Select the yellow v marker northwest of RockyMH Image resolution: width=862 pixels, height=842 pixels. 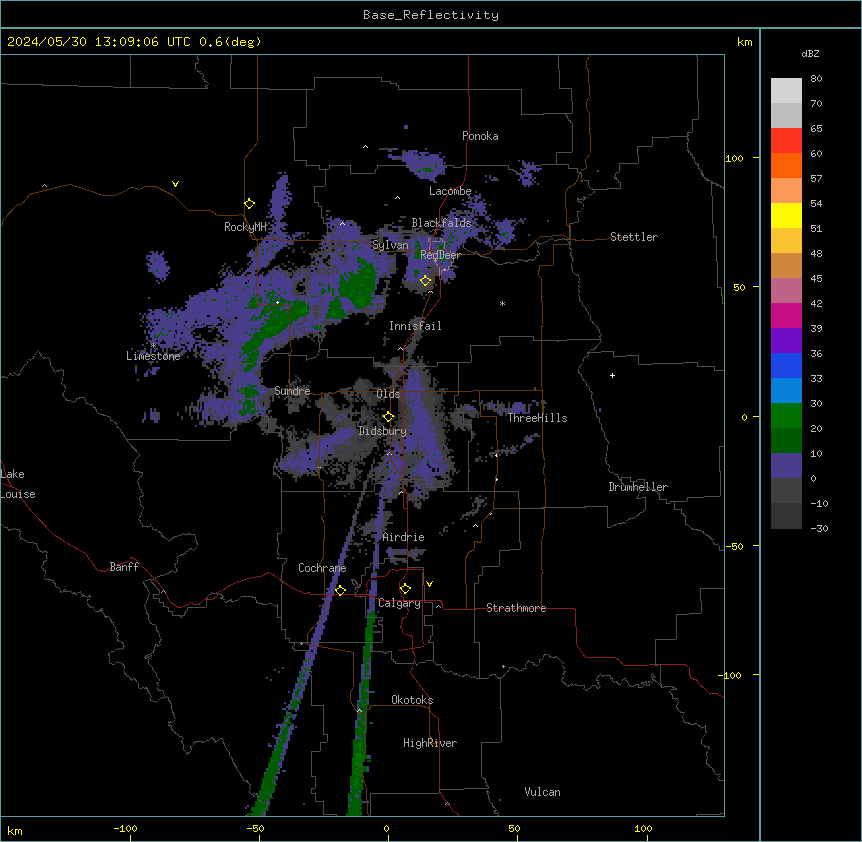[175, 184]
